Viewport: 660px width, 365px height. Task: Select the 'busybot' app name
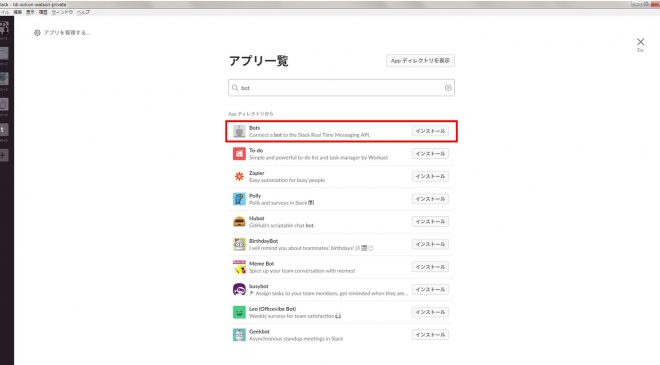[x=258, y=286]
